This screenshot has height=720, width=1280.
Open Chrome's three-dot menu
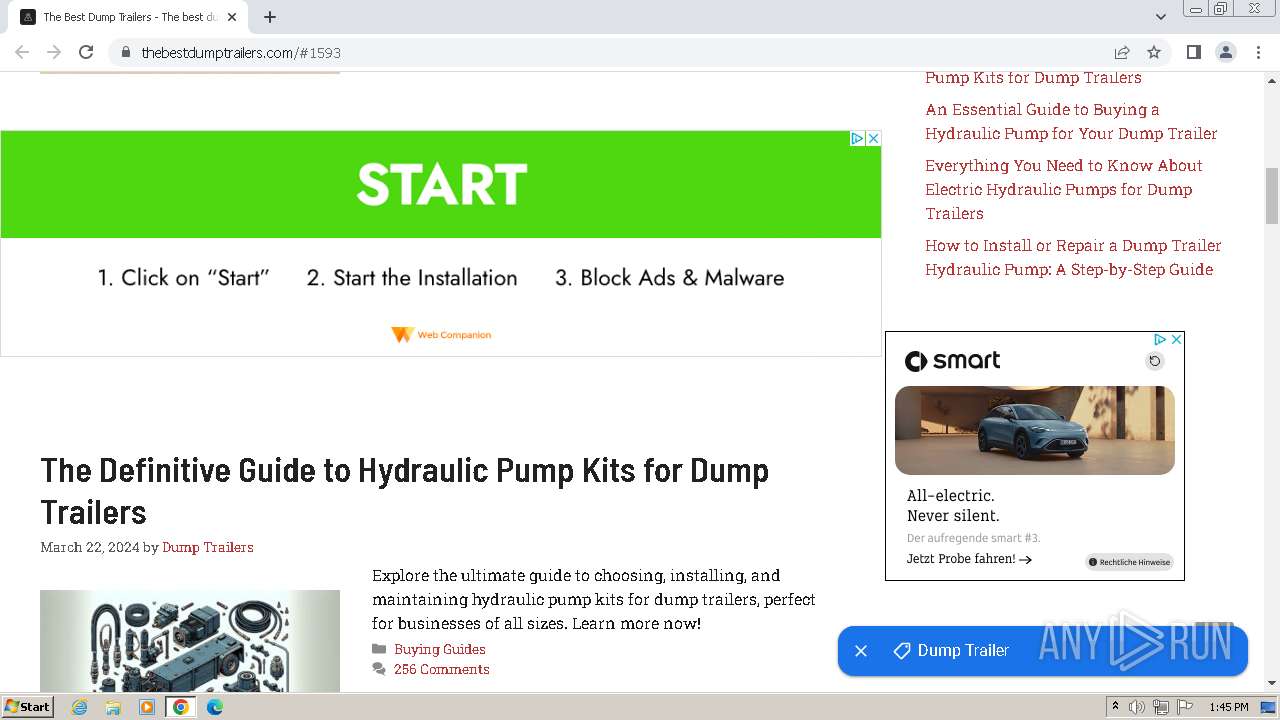pyautogui.click(x=1258, y=52)
